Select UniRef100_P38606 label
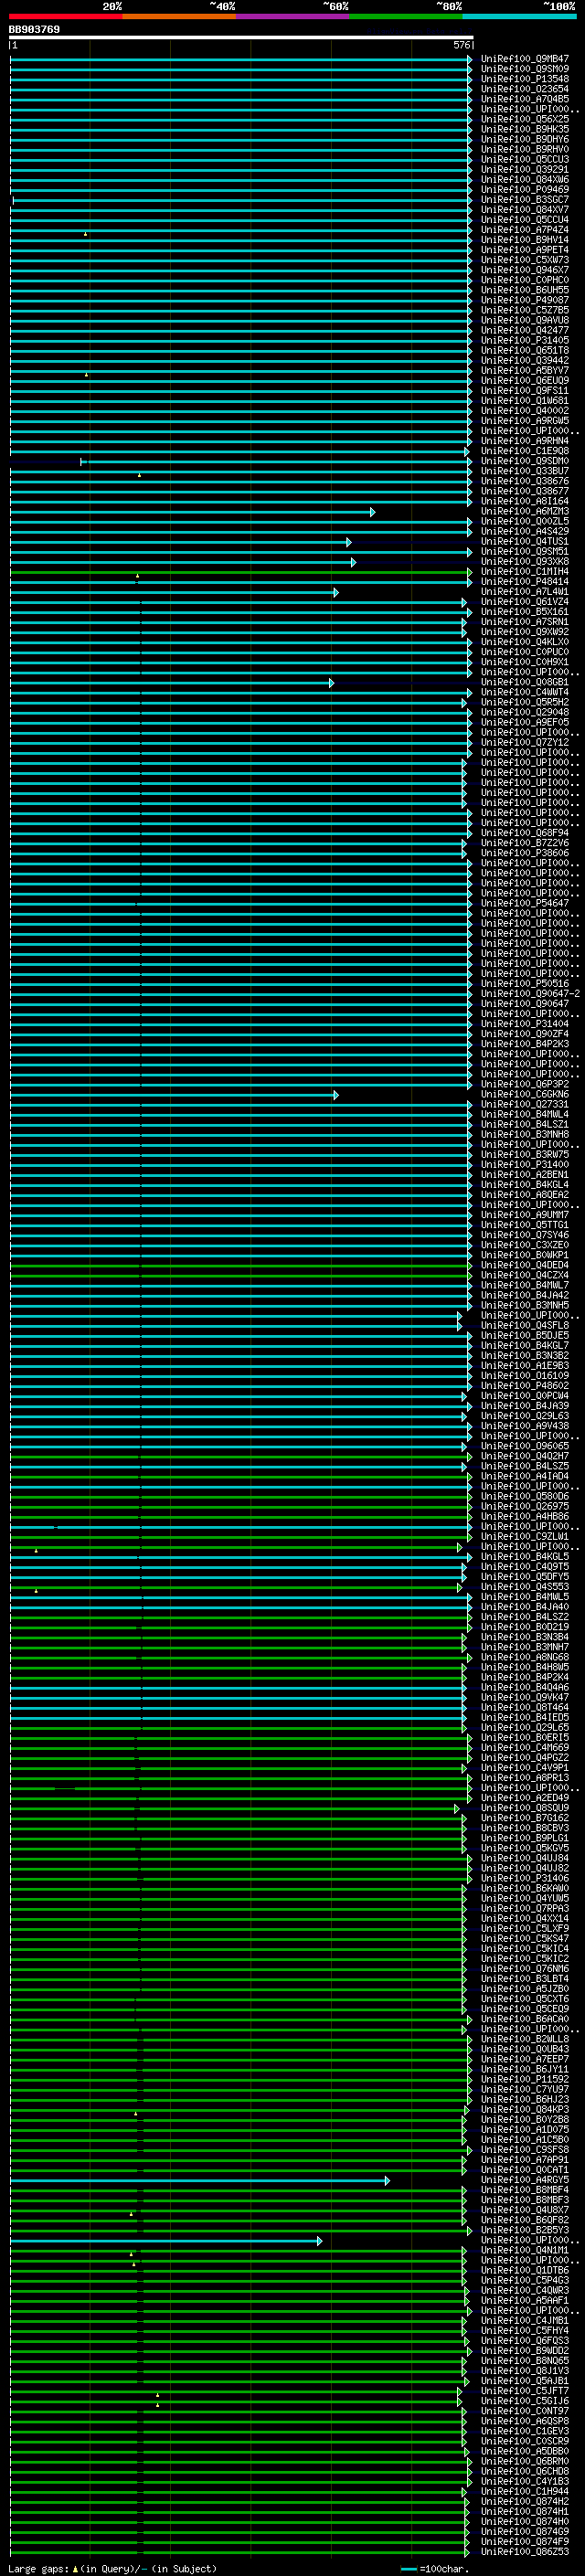585x2576 pixels. pyautogui.click(x=525, y=852)
